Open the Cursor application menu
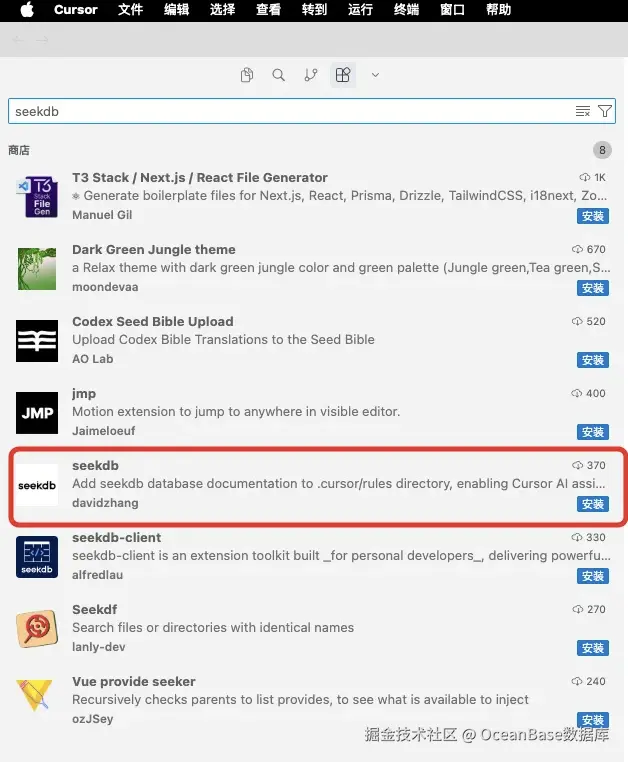Screen dimensions: 628x762 (75, 10)
